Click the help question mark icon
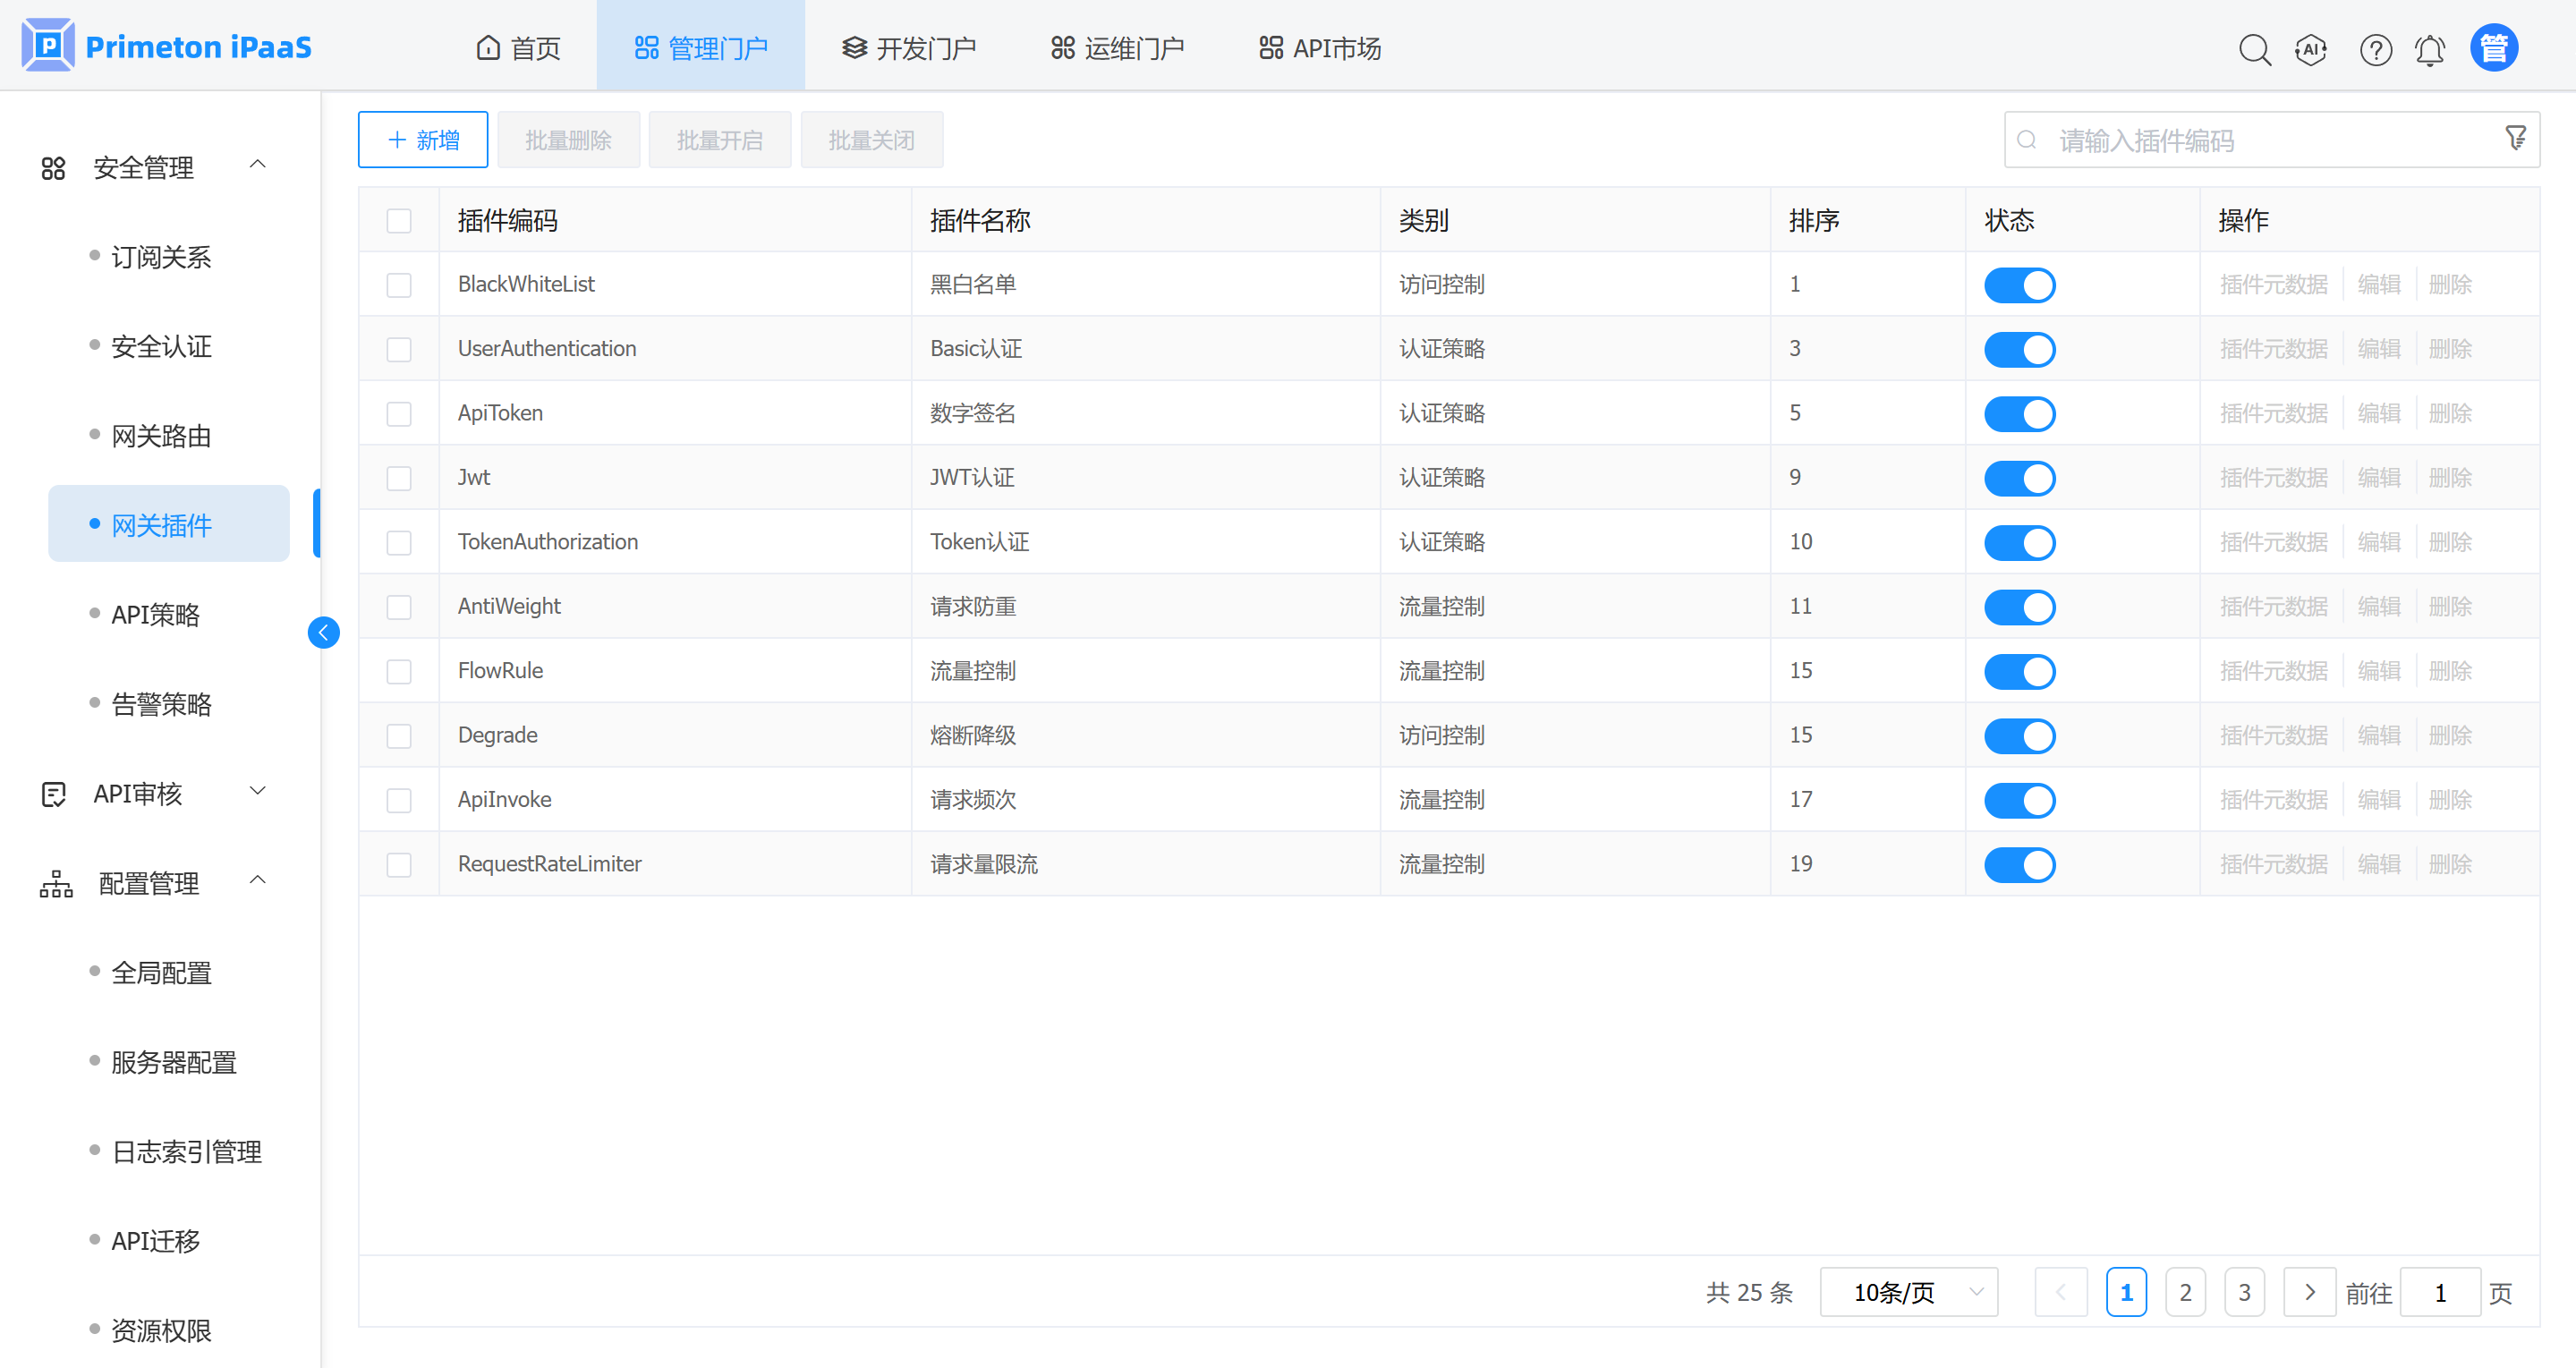This screenshot has height=1368, width=2576. [x=2375, y=49]
